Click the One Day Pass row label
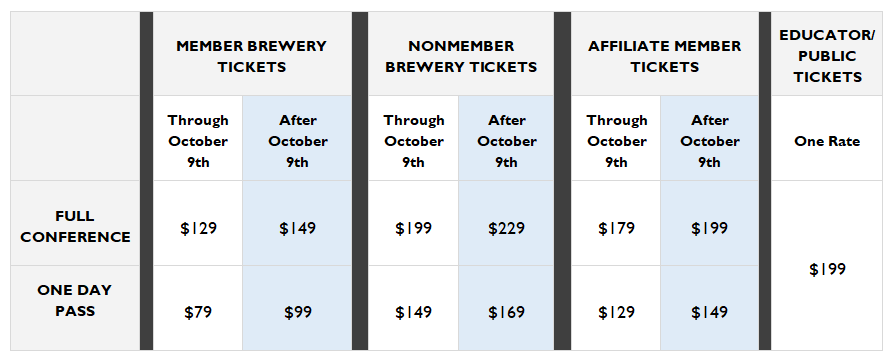The height and width of the screenshot is (362, 891). click(x=75, y=301)
